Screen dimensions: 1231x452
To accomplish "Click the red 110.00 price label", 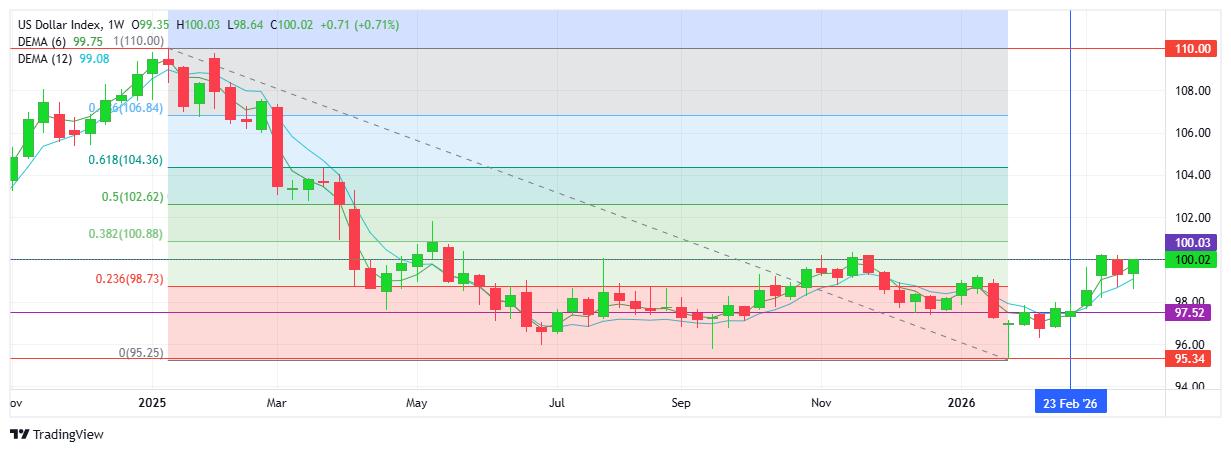I will tap(1193, 48).
